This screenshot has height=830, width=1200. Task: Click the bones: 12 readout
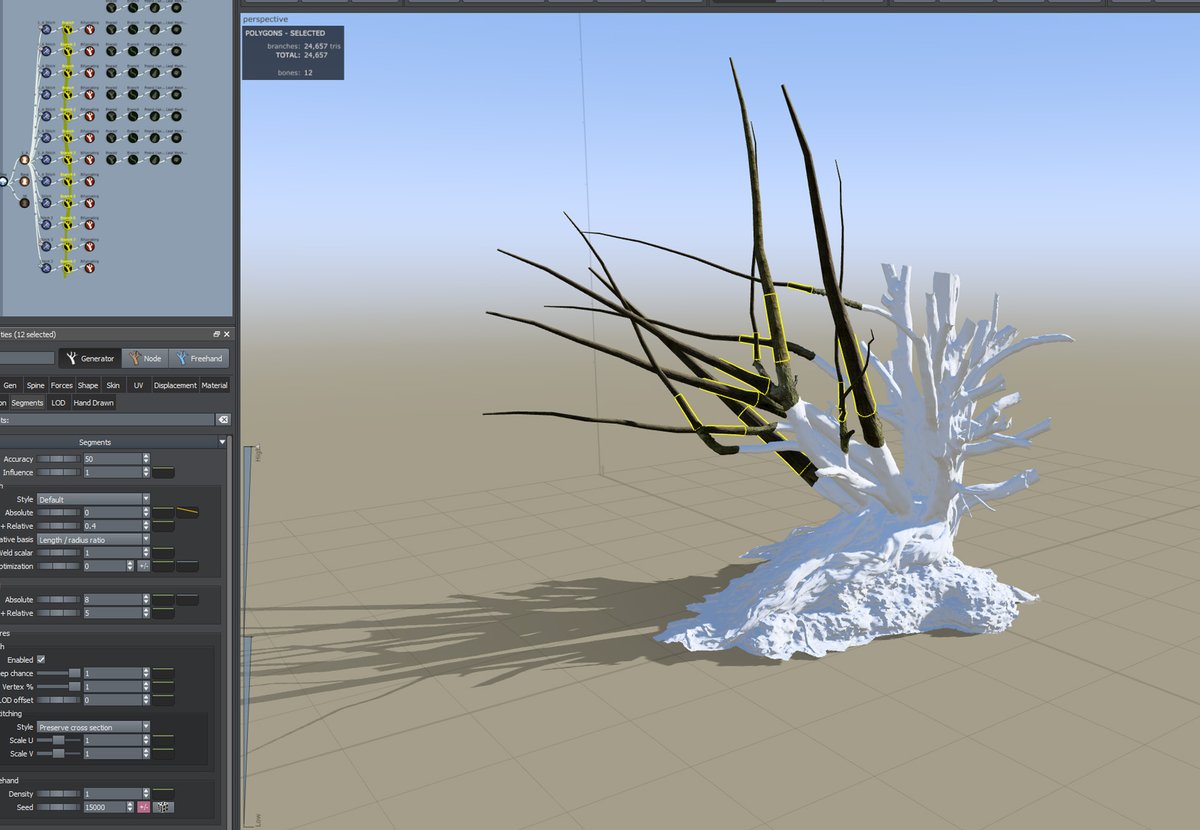click(x=295, y=72)
